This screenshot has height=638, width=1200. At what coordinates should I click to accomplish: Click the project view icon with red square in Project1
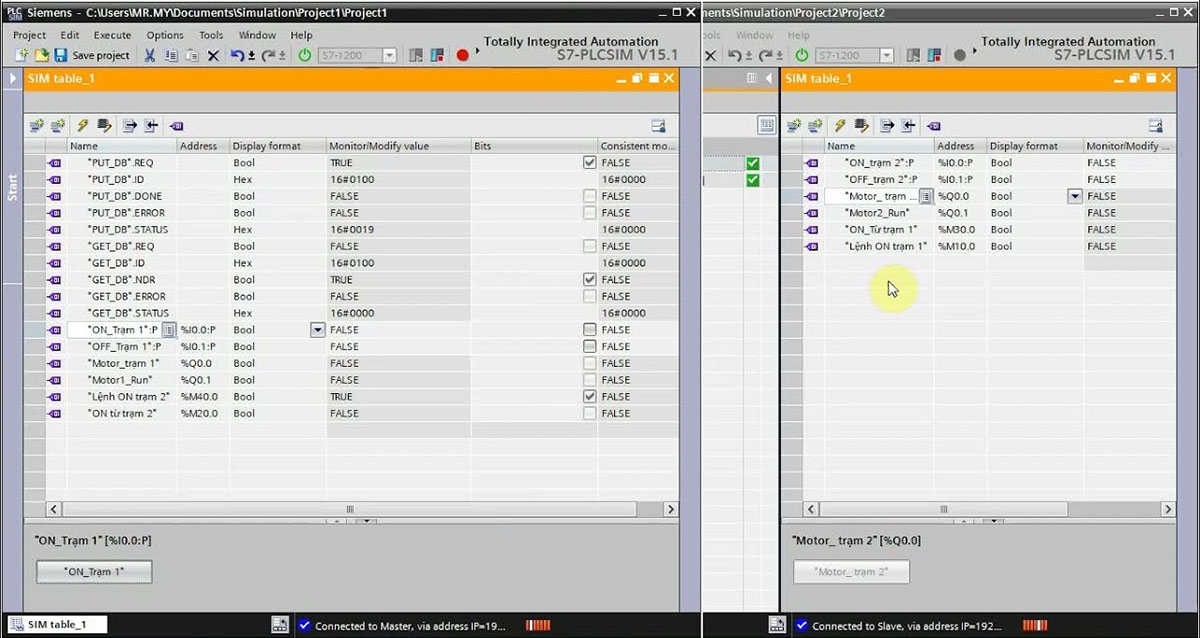click(436, 55)
